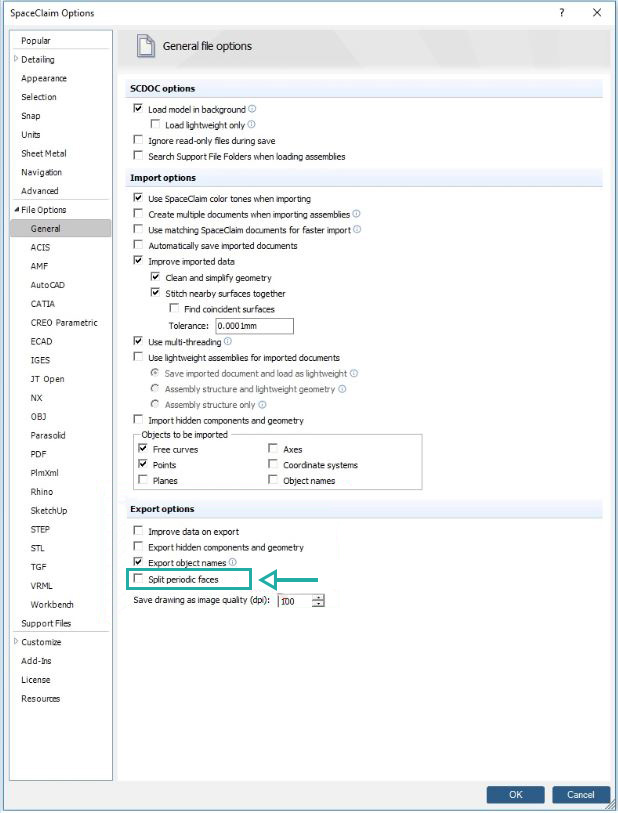Expand the Customize category
The image size is (618, 813).
pos(16,642)
